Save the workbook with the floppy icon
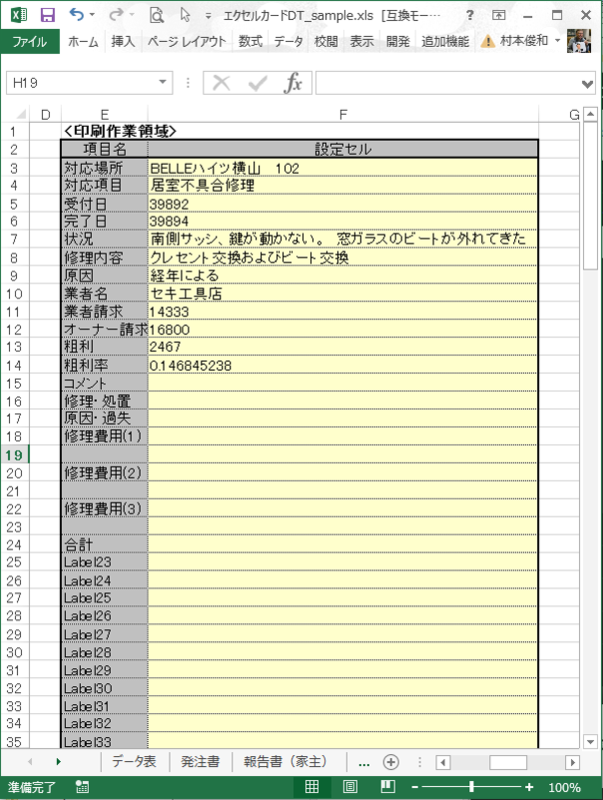The width and height of the screenshot is (603, 800). pyautogui.click(x=47, y=15)
